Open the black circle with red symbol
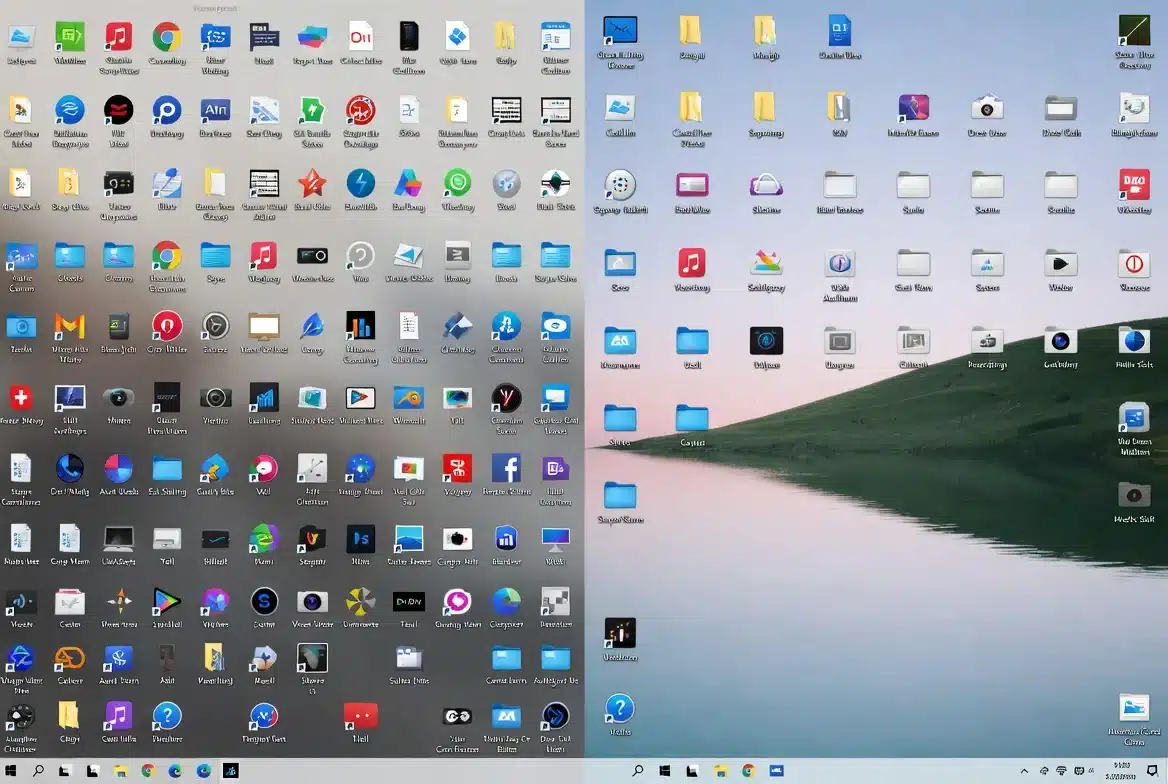This screenshot has width=1168, height=784. (x=118, y=110)
